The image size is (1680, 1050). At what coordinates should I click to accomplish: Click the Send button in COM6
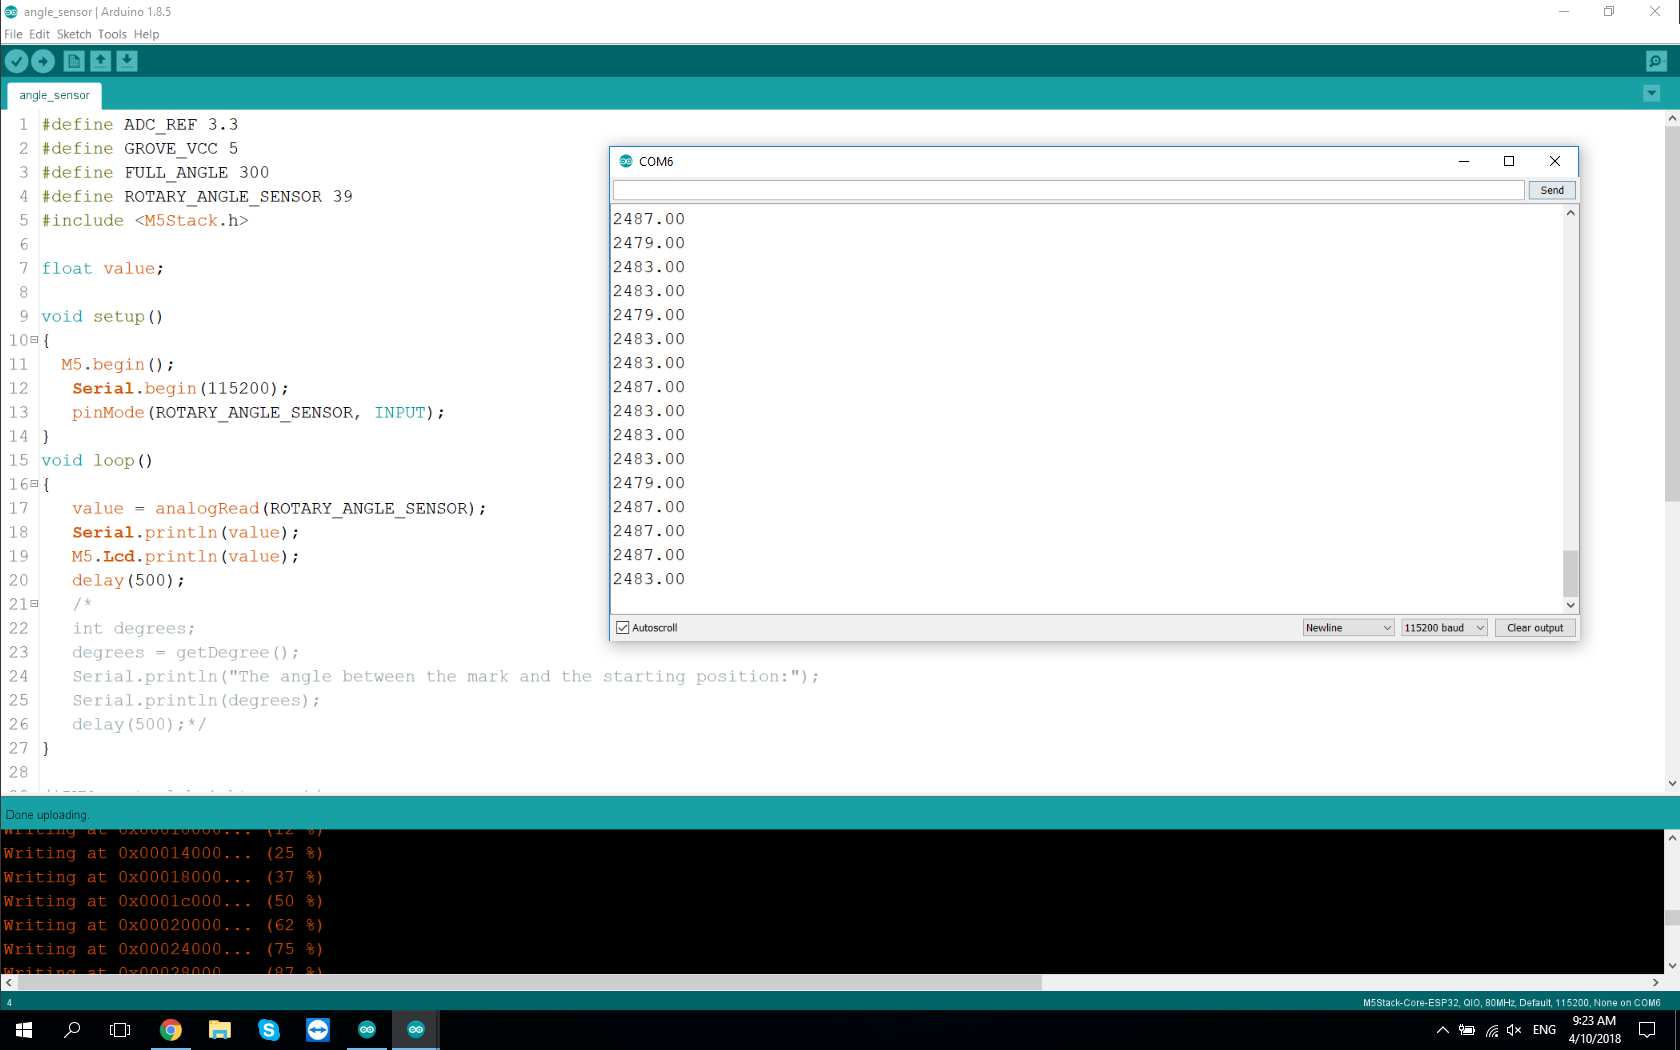tap(1552, 190)
